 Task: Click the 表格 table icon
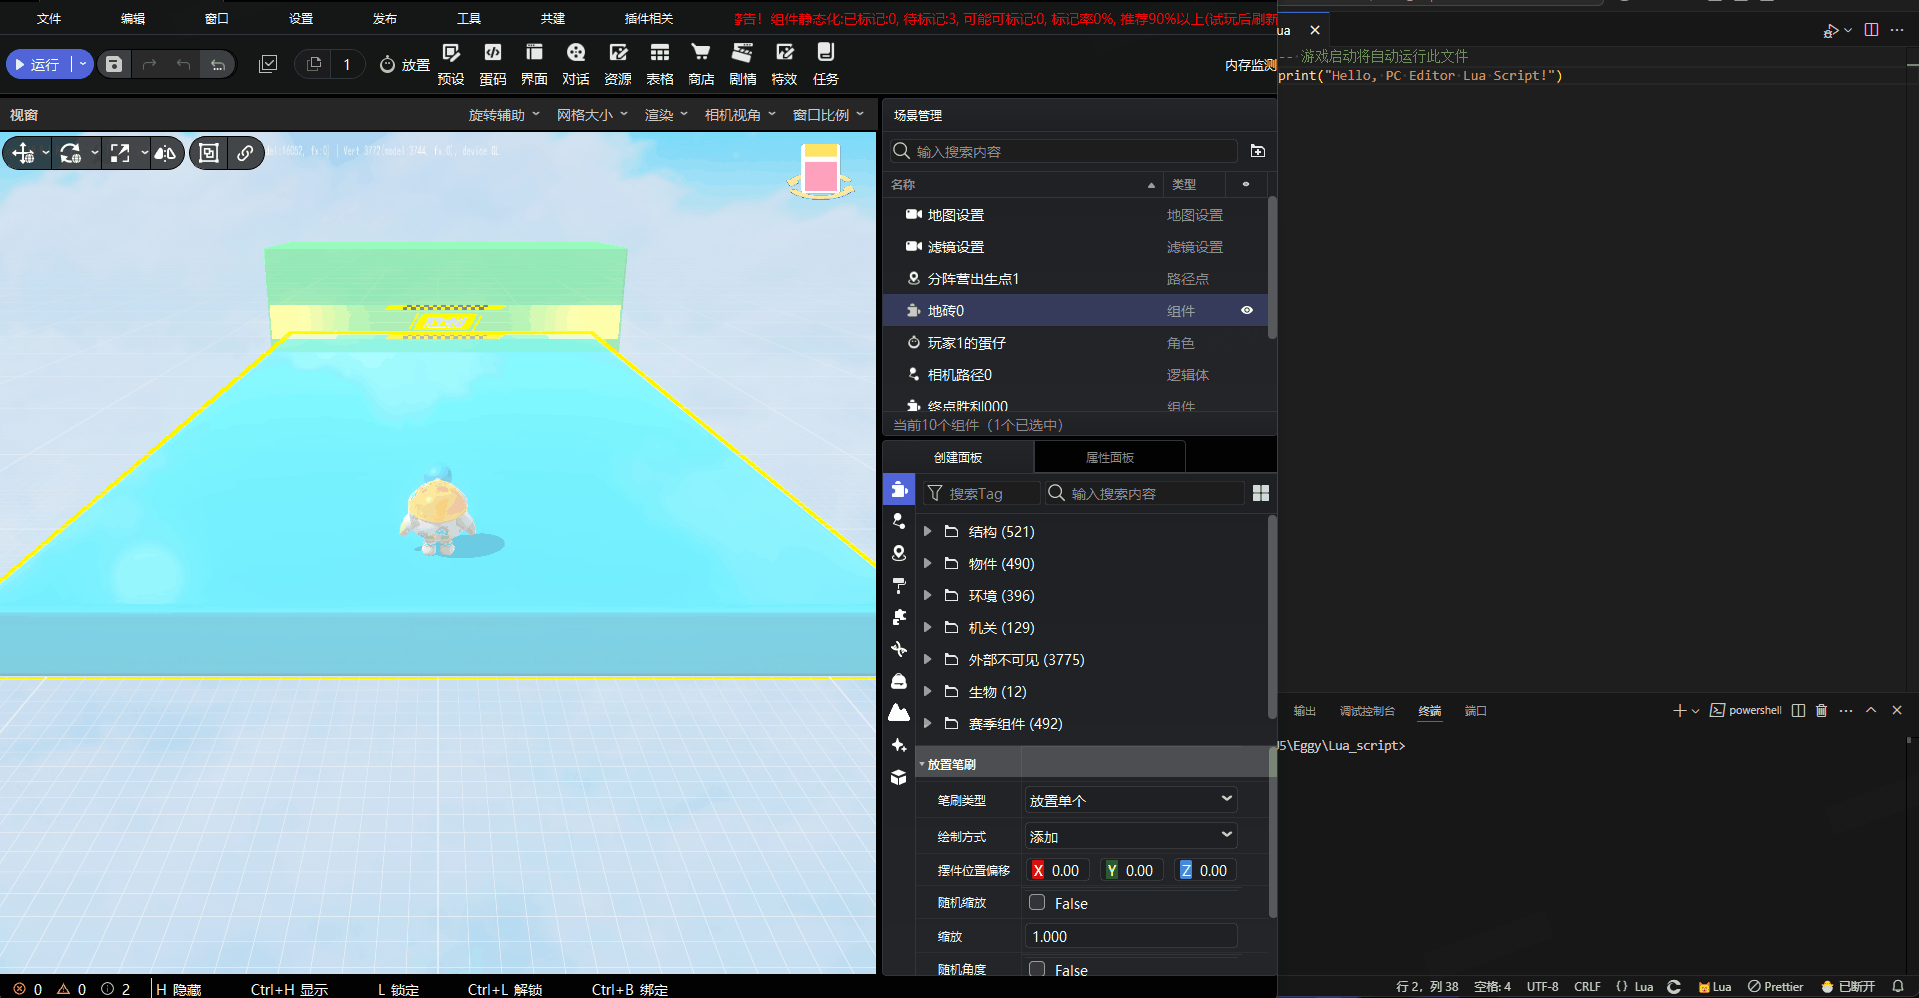(659, 63)
